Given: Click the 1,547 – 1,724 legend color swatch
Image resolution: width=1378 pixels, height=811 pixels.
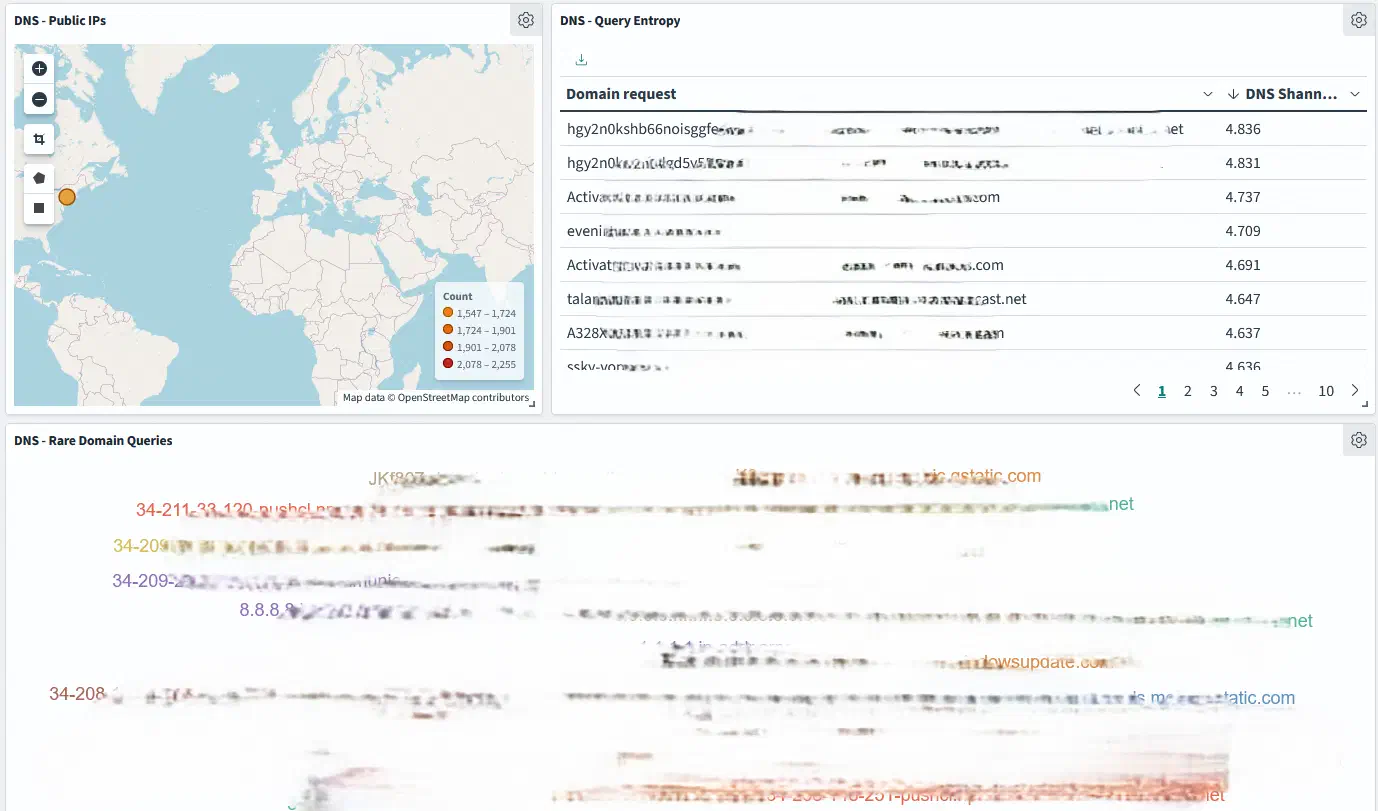Looking at the screenshot, I should (x=448, y=313).
